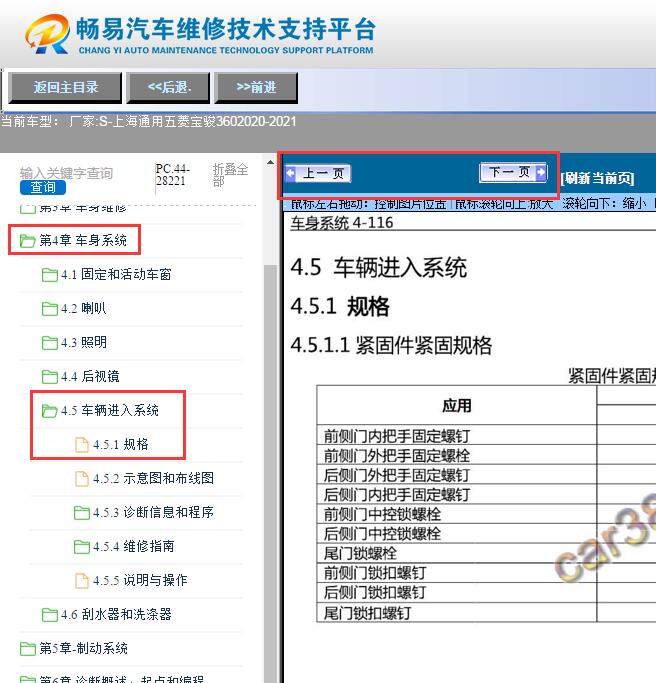Click folder icon of 4.3 照明
656x683 pixels.
(x=50, y=343)
